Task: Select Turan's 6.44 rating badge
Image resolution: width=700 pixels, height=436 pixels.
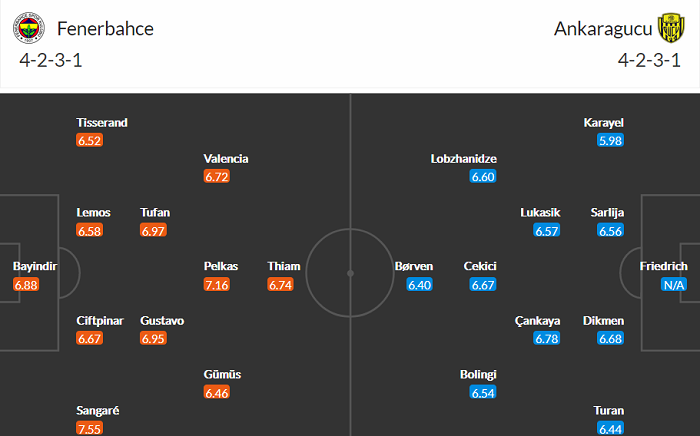Action: (610, 429)
